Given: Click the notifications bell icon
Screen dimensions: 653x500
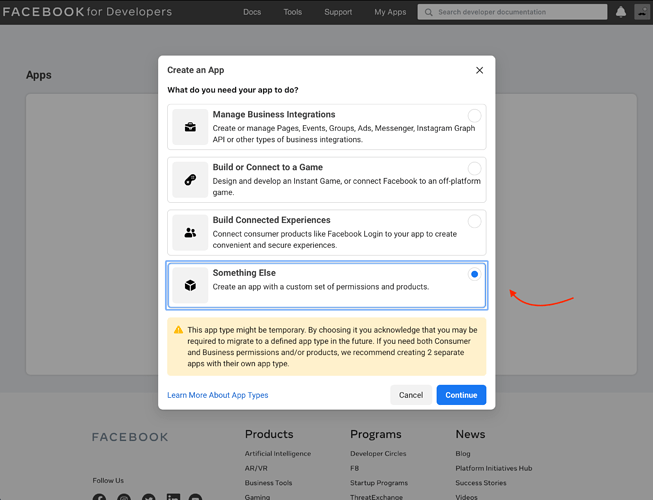Looking at the screenshot, I should click(621, 12).
